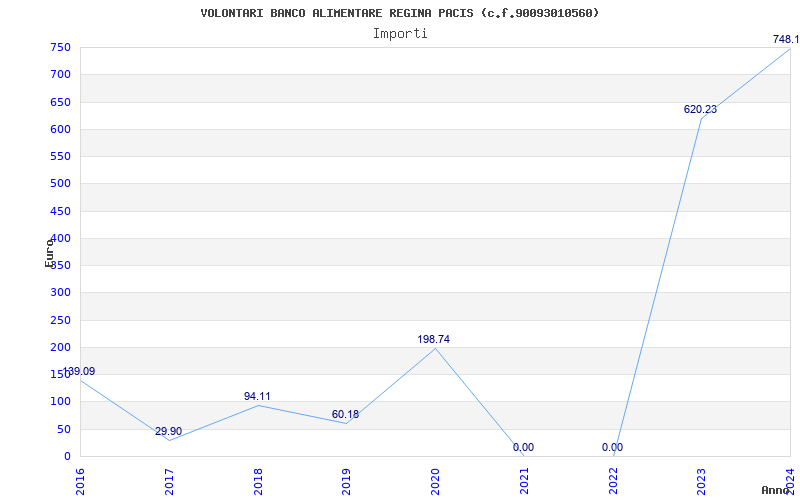Click the 2023 x-axis year
Image resolution: width=800 pixels, height=500 pixels.
click(x=702, y=482)
